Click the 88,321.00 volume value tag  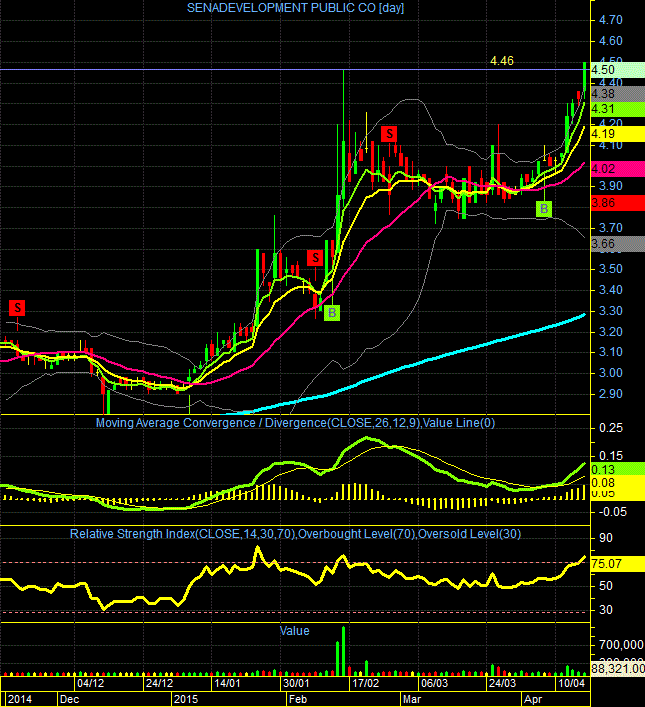click(617, 669)
